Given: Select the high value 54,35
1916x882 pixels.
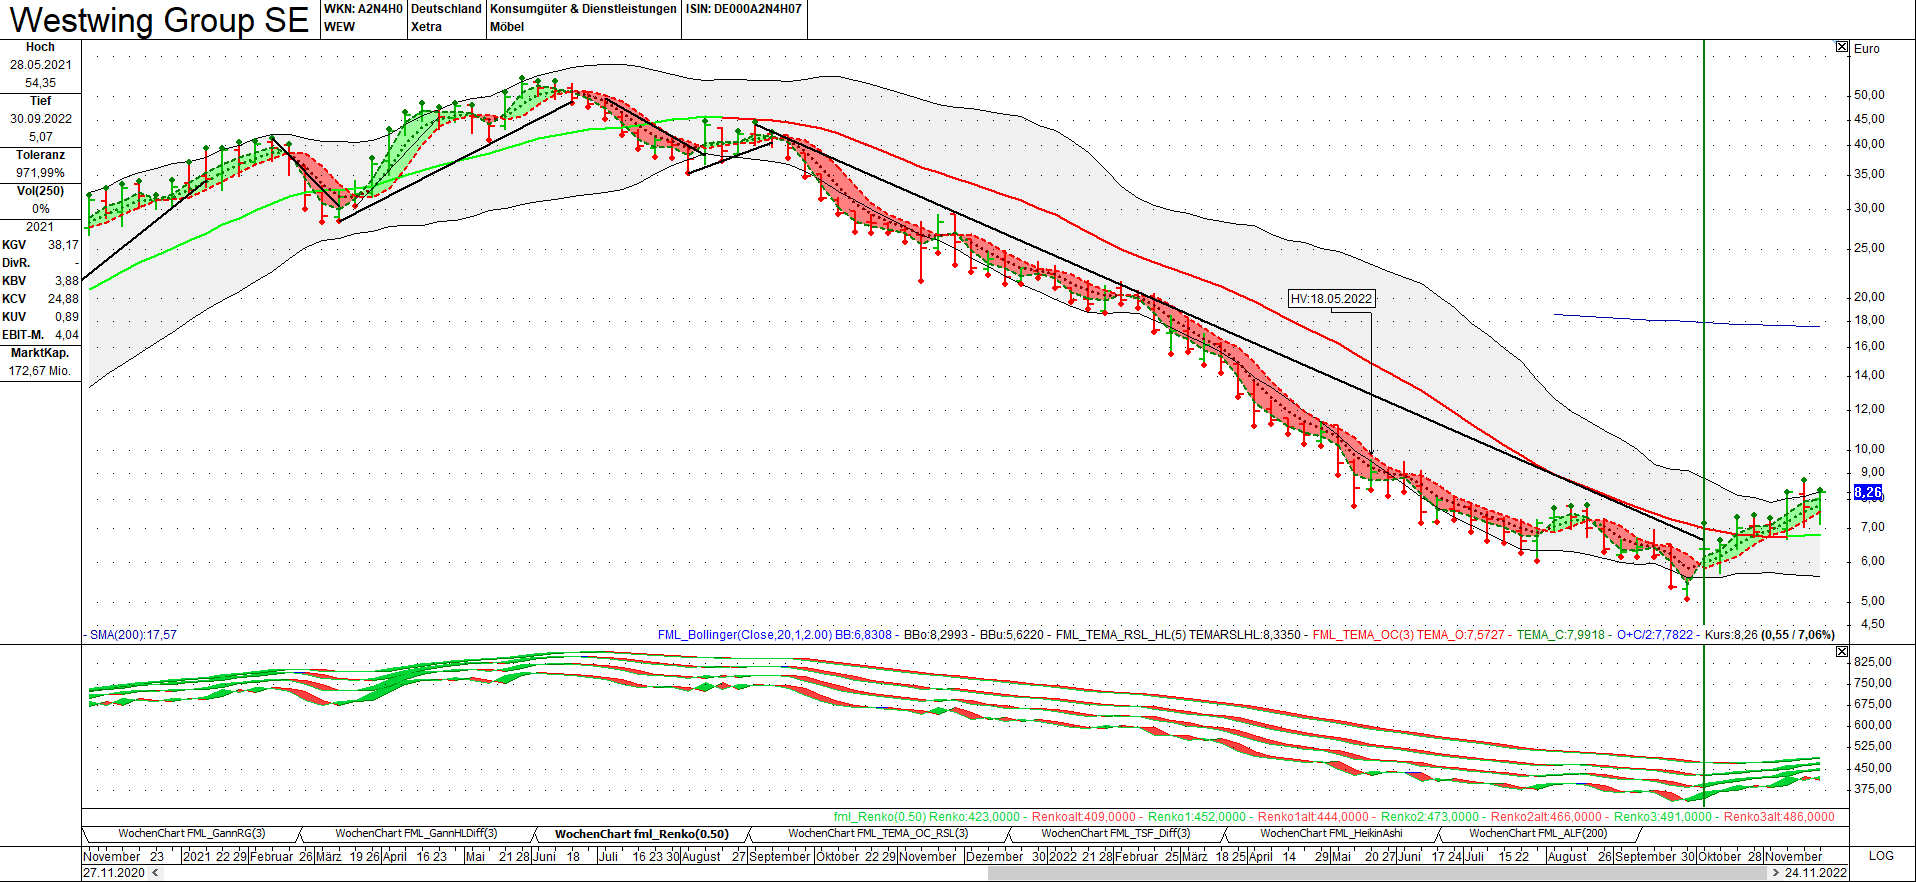Looking at the screenshot, I should 40,83.
